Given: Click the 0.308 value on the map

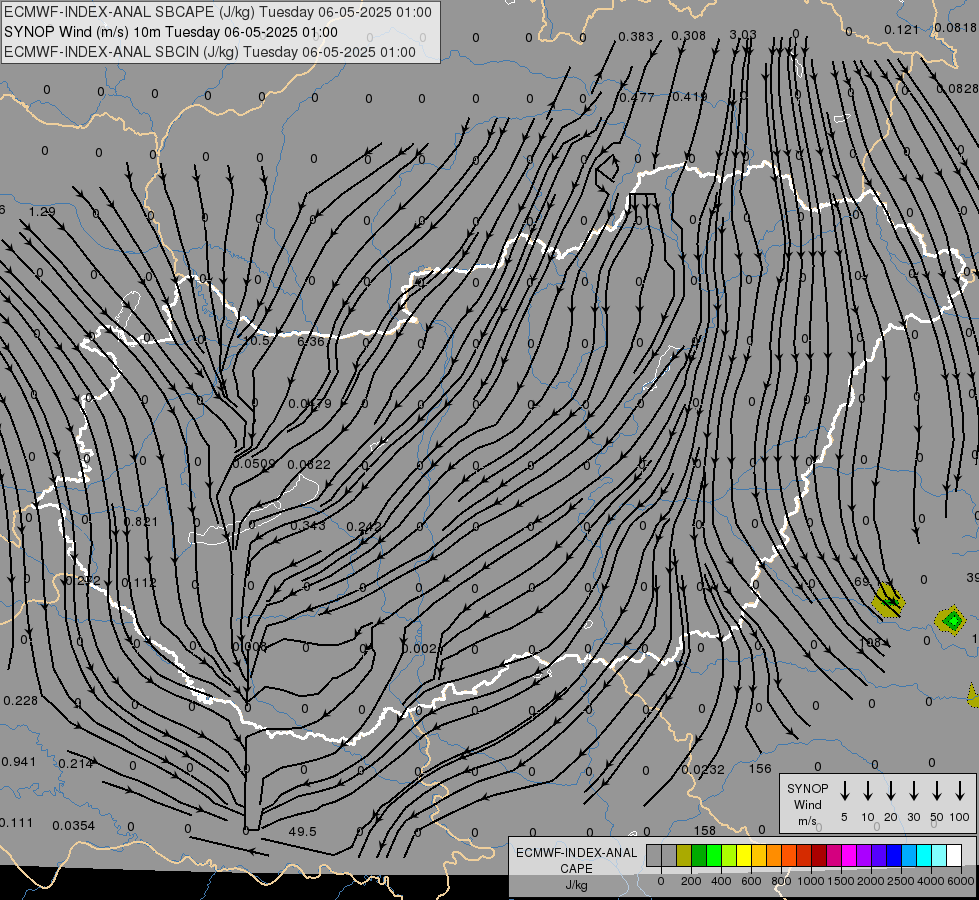Looking at the screenshot, I should (689, 36).
